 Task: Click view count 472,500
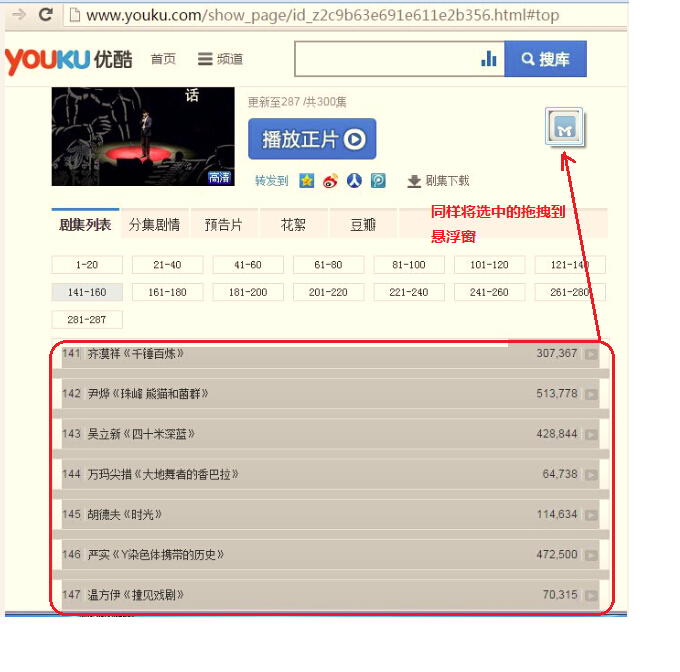pyautogui.click(x=557, y=555)
